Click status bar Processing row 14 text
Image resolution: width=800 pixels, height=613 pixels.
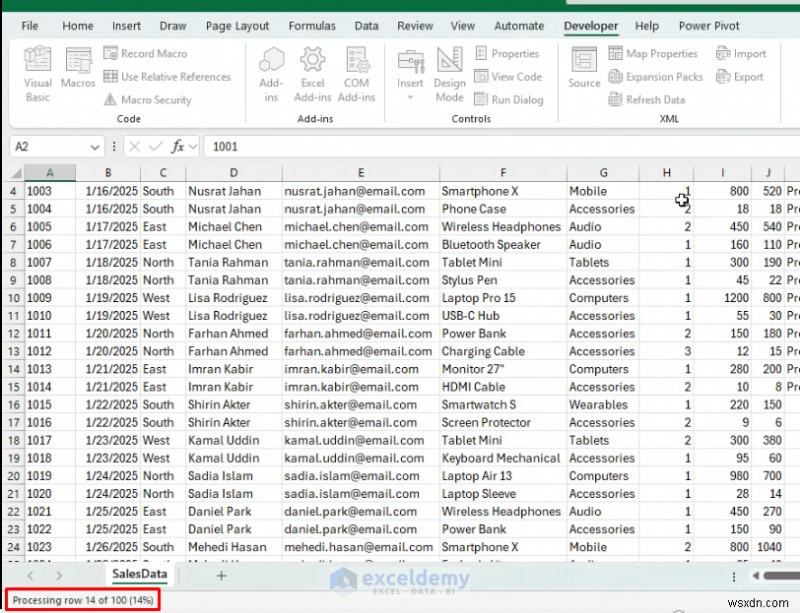(x=83, y=600)
